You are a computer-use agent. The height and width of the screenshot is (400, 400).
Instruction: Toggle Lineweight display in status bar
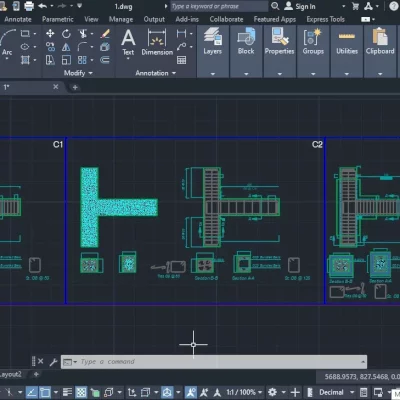(x=67, y=392)
